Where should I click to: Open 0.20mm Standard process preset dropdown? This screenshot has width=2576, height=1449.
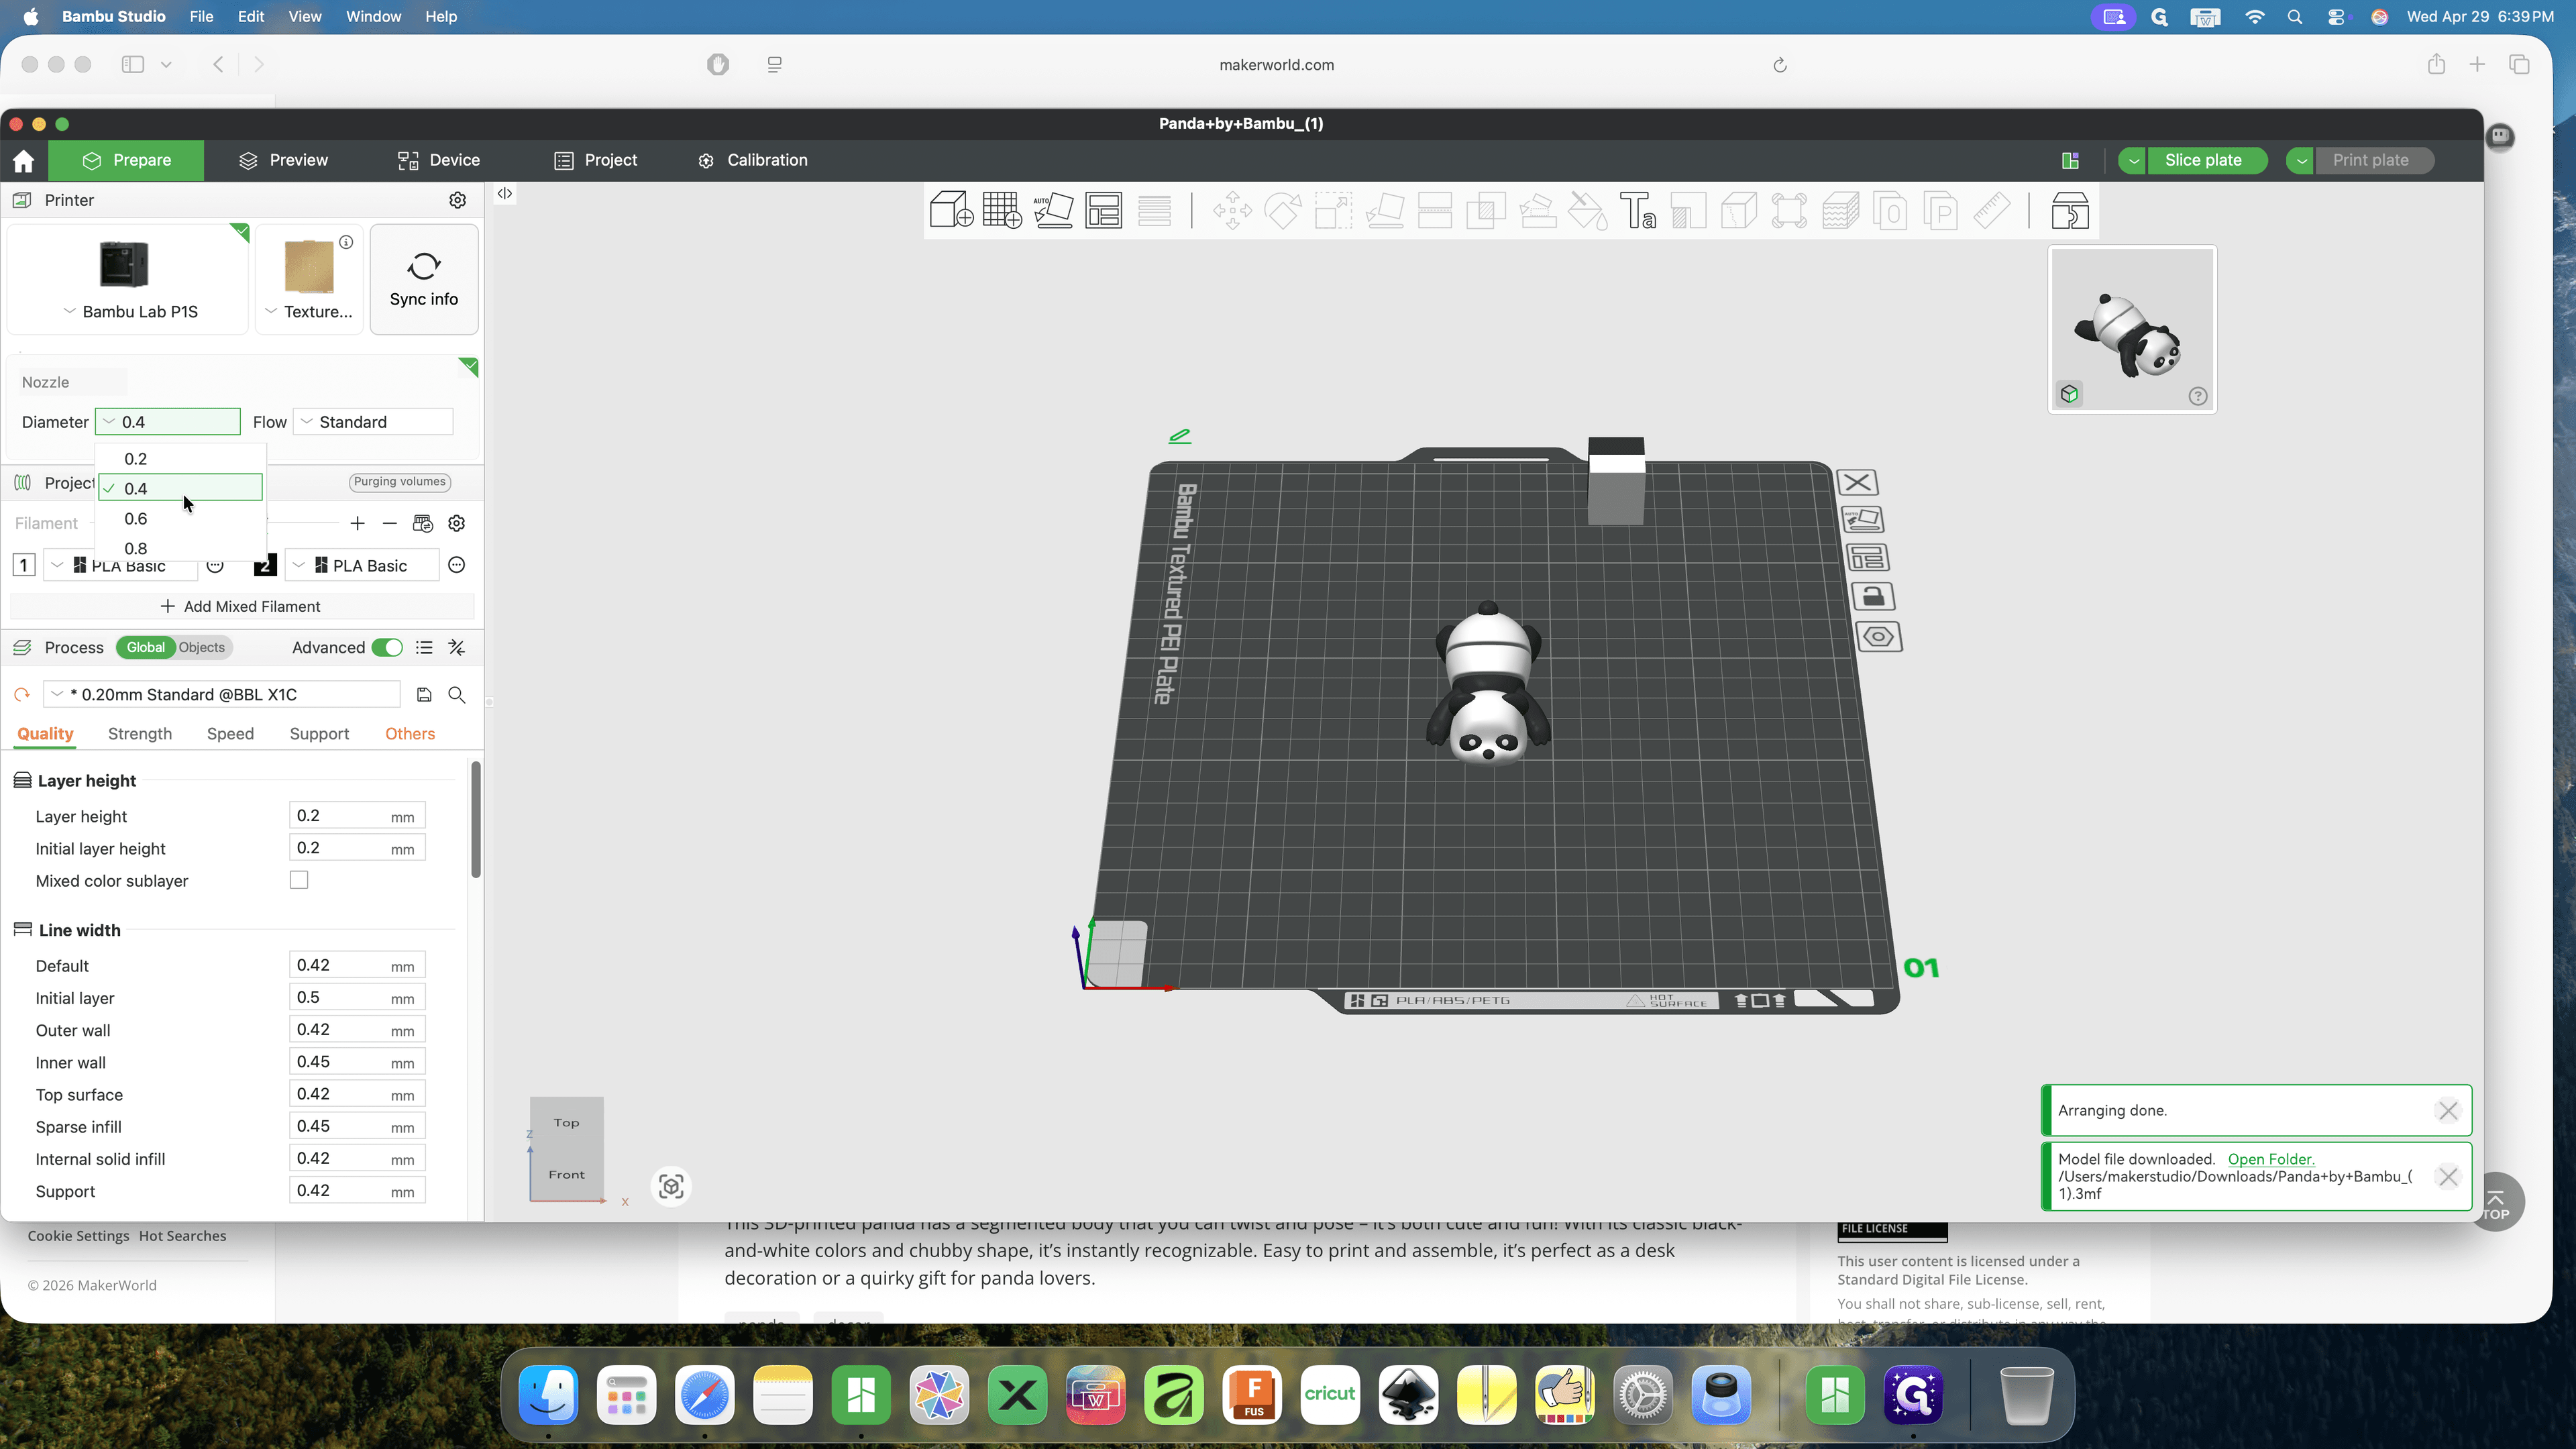point(222,694)
